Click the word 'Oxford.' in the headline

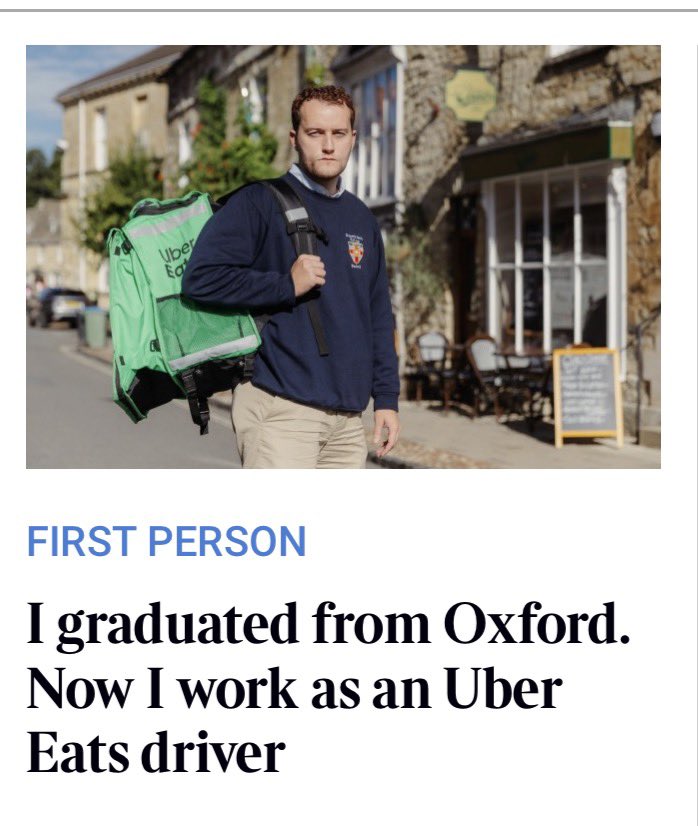[x=536, y=624]
